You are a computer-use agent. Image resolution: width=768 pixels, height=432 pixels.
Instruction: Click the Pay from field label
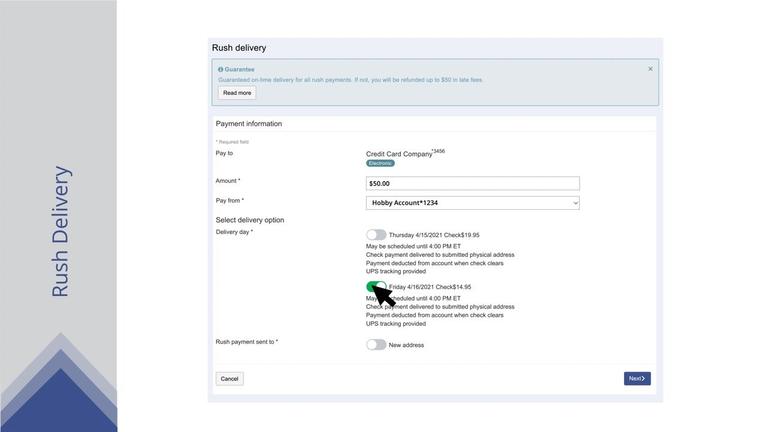tap(229, 201)
